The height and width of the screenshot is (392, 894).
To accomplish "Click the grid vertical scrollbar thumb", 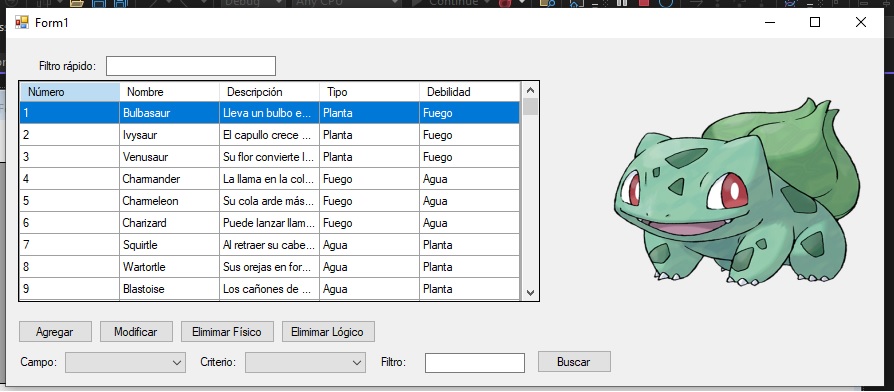I will pos(530,107).
